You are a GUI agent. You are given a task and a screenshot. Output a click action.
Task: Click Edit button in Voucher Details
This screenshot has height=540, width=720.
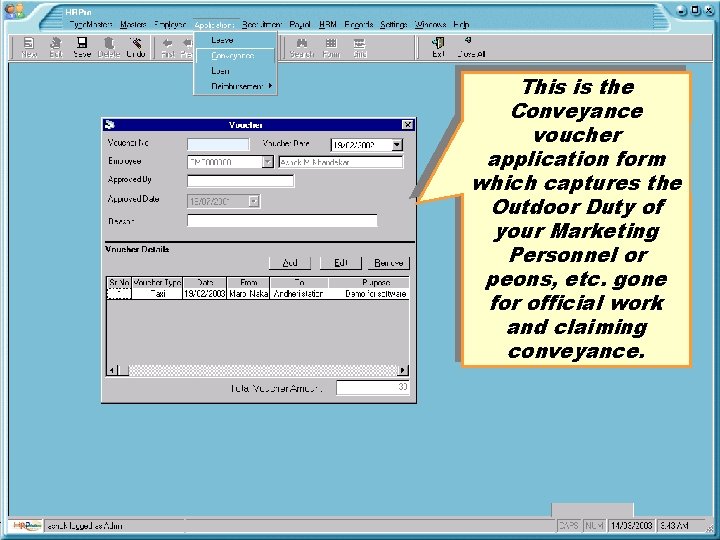pyautogui.click(x=341, y=263)
